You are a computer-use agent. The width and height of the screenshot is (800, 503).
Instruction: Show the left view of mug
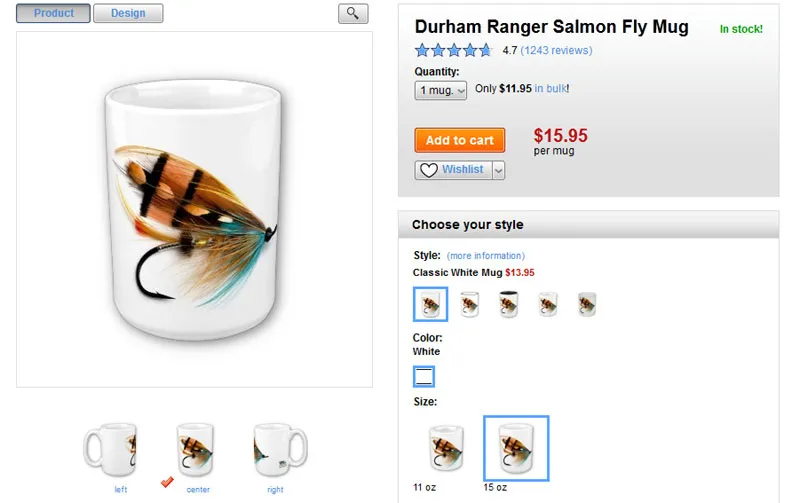point(110,452)
